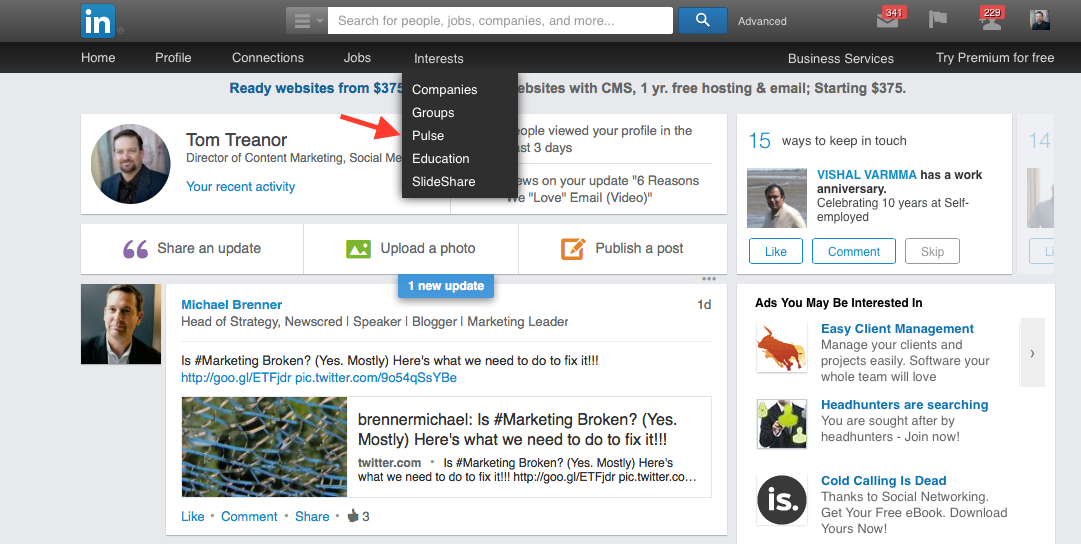Open the Ready websites ad link
This screenshot has width=1081, height=544.
[x=316, y=88]
